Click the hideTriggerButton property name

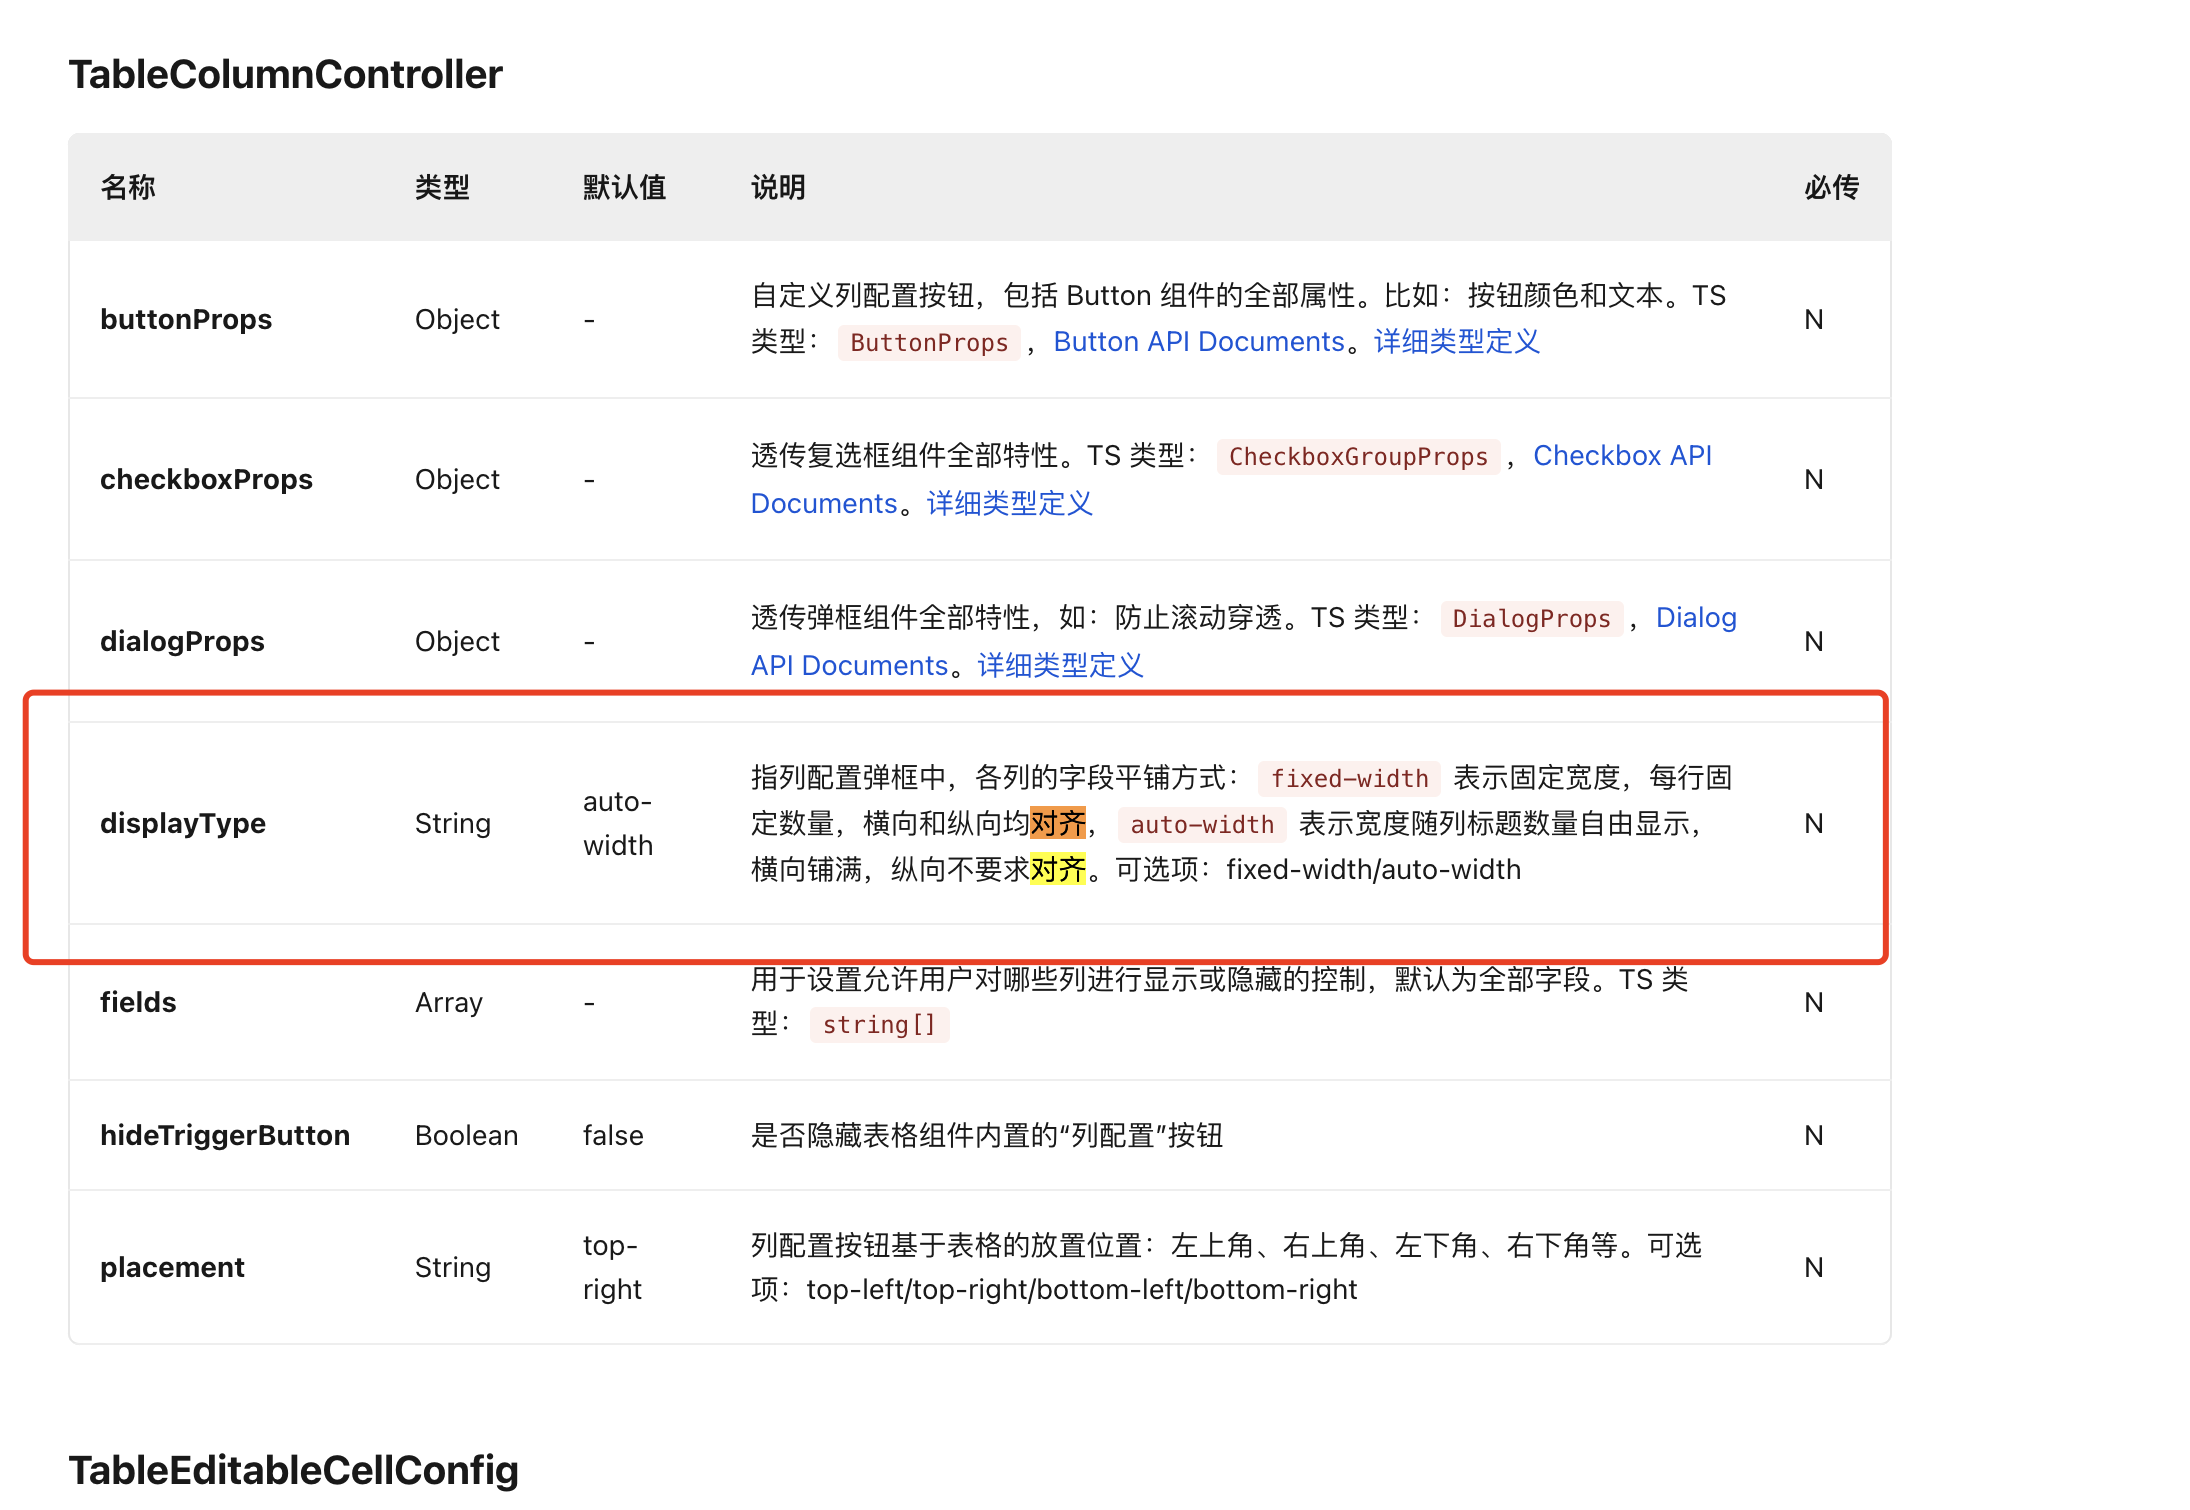[x=225, y=1135]
